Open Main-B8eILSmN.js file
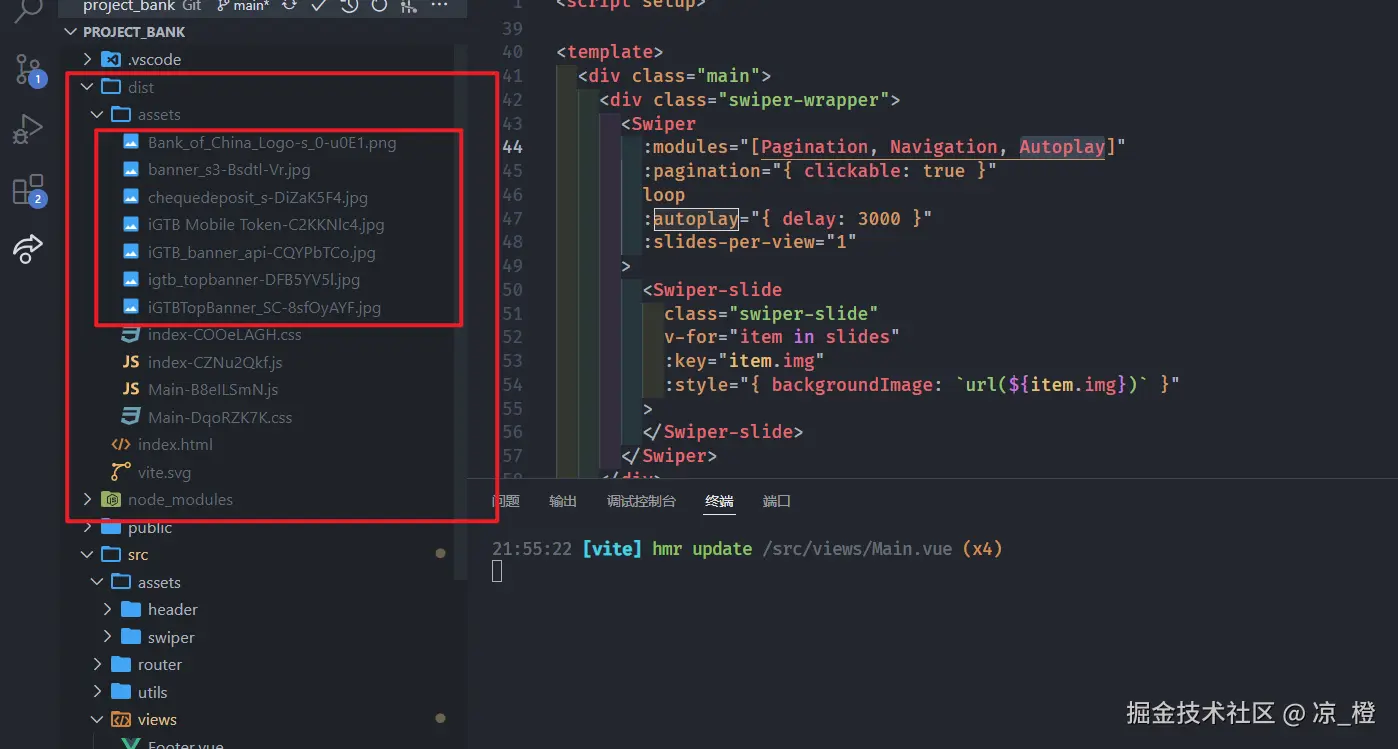1398x749 pixels. click(213, 390)
